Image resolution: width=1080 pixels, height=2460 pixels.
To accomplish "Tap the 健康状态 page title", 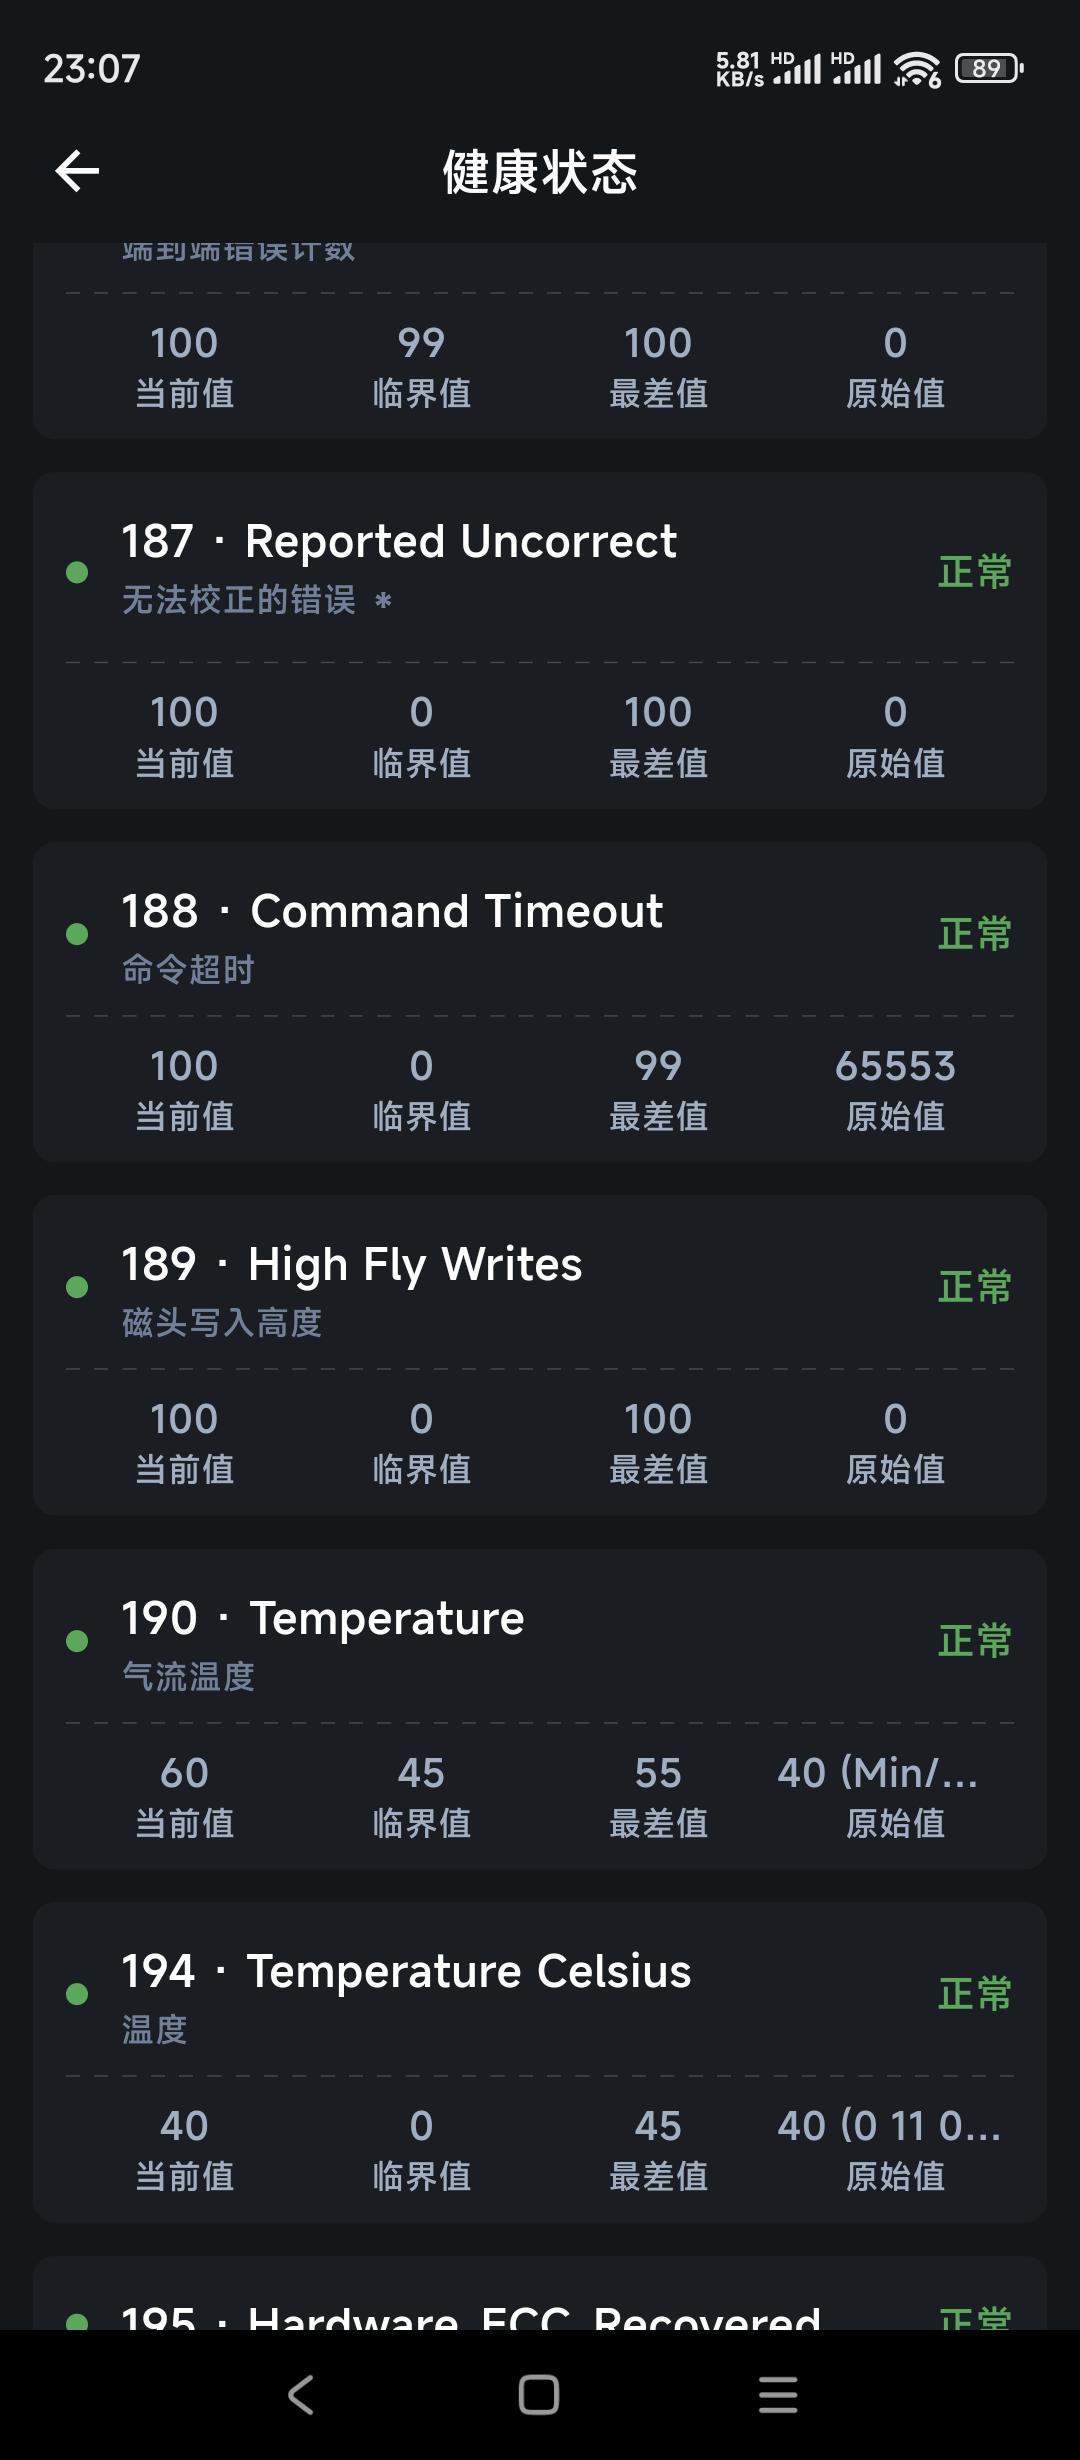I will click(x=540, y=172).
